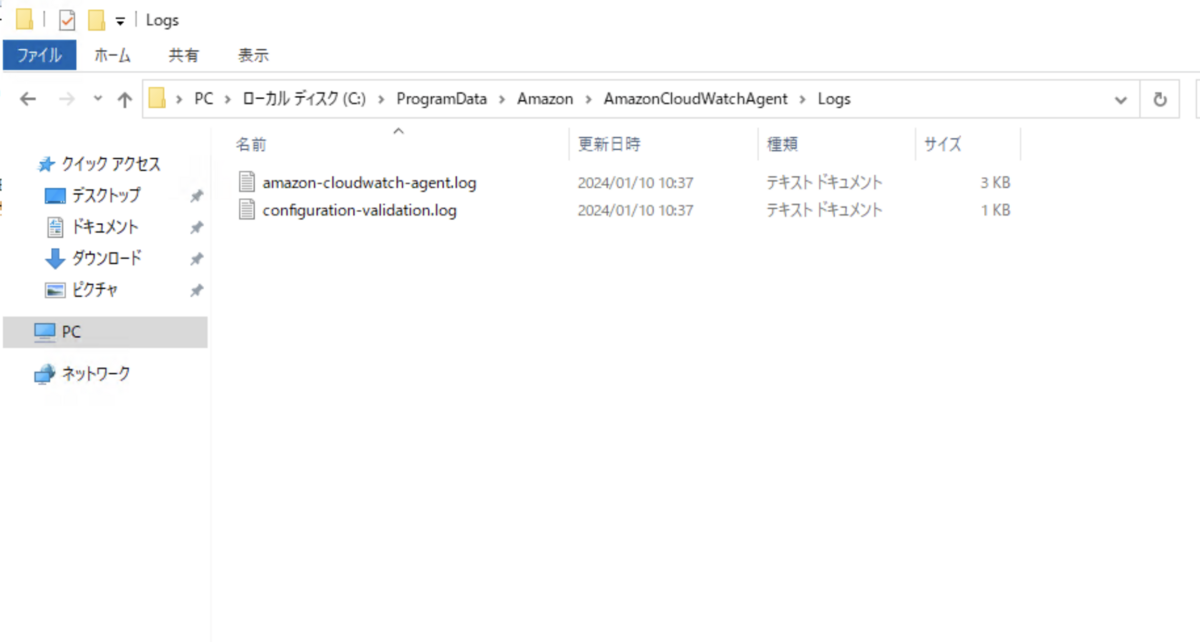Click the pin icon next to ピクチャ
The height and width of the screenshot is (642, 1200).
(197, 291)
